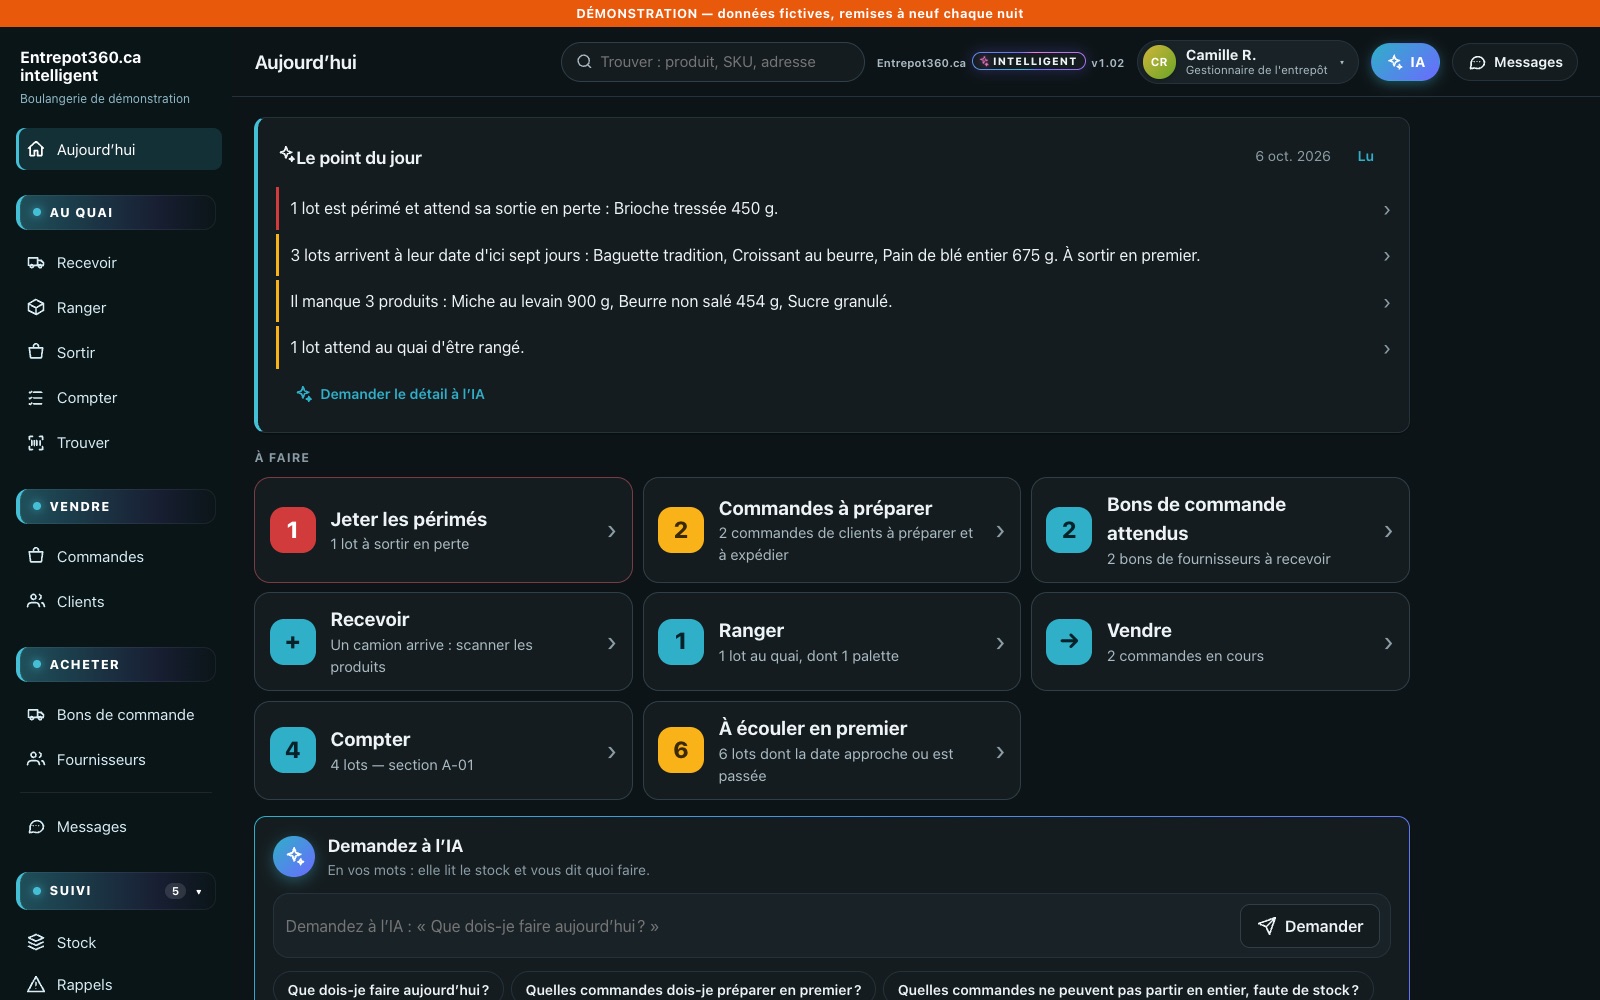Click Demander le détail à l'IA link
The image size is (1600, 1000).
(x=390, y=394)
